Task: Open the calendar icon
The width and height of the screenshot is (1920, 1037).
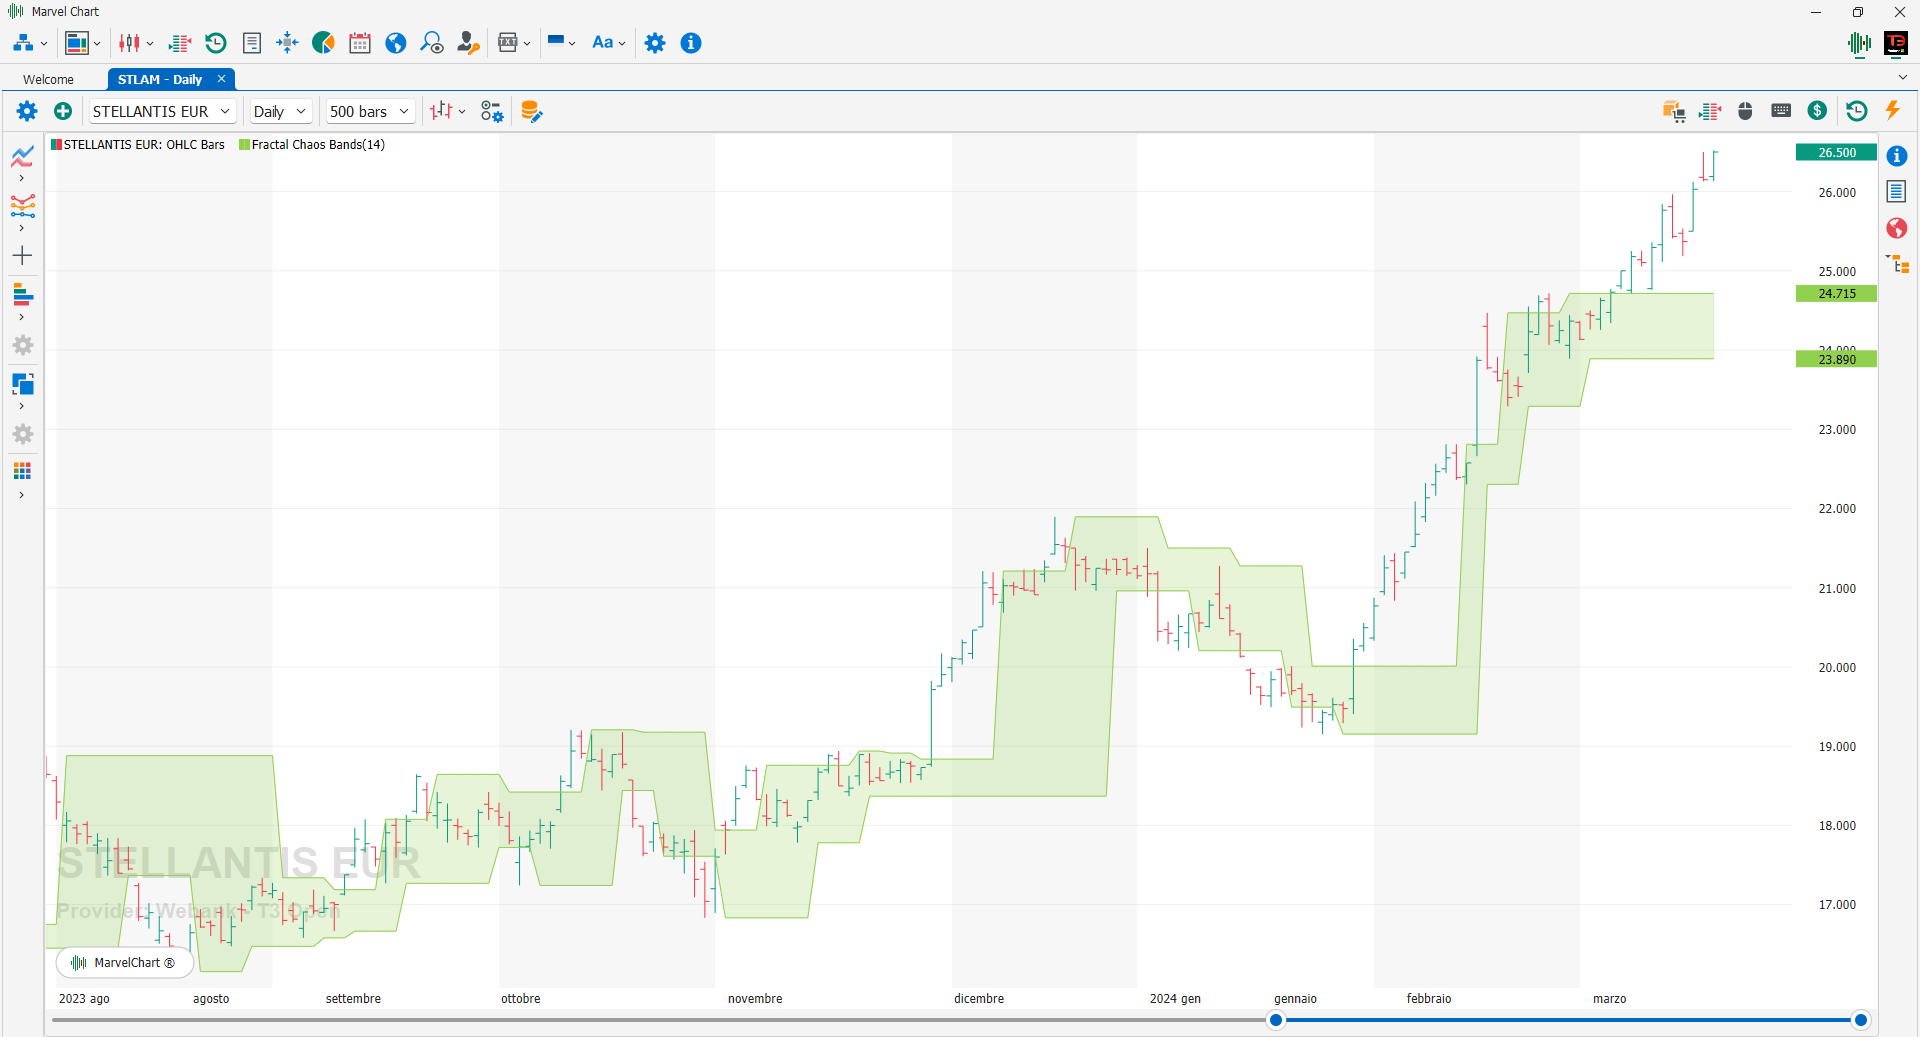Action: [360, 43]
